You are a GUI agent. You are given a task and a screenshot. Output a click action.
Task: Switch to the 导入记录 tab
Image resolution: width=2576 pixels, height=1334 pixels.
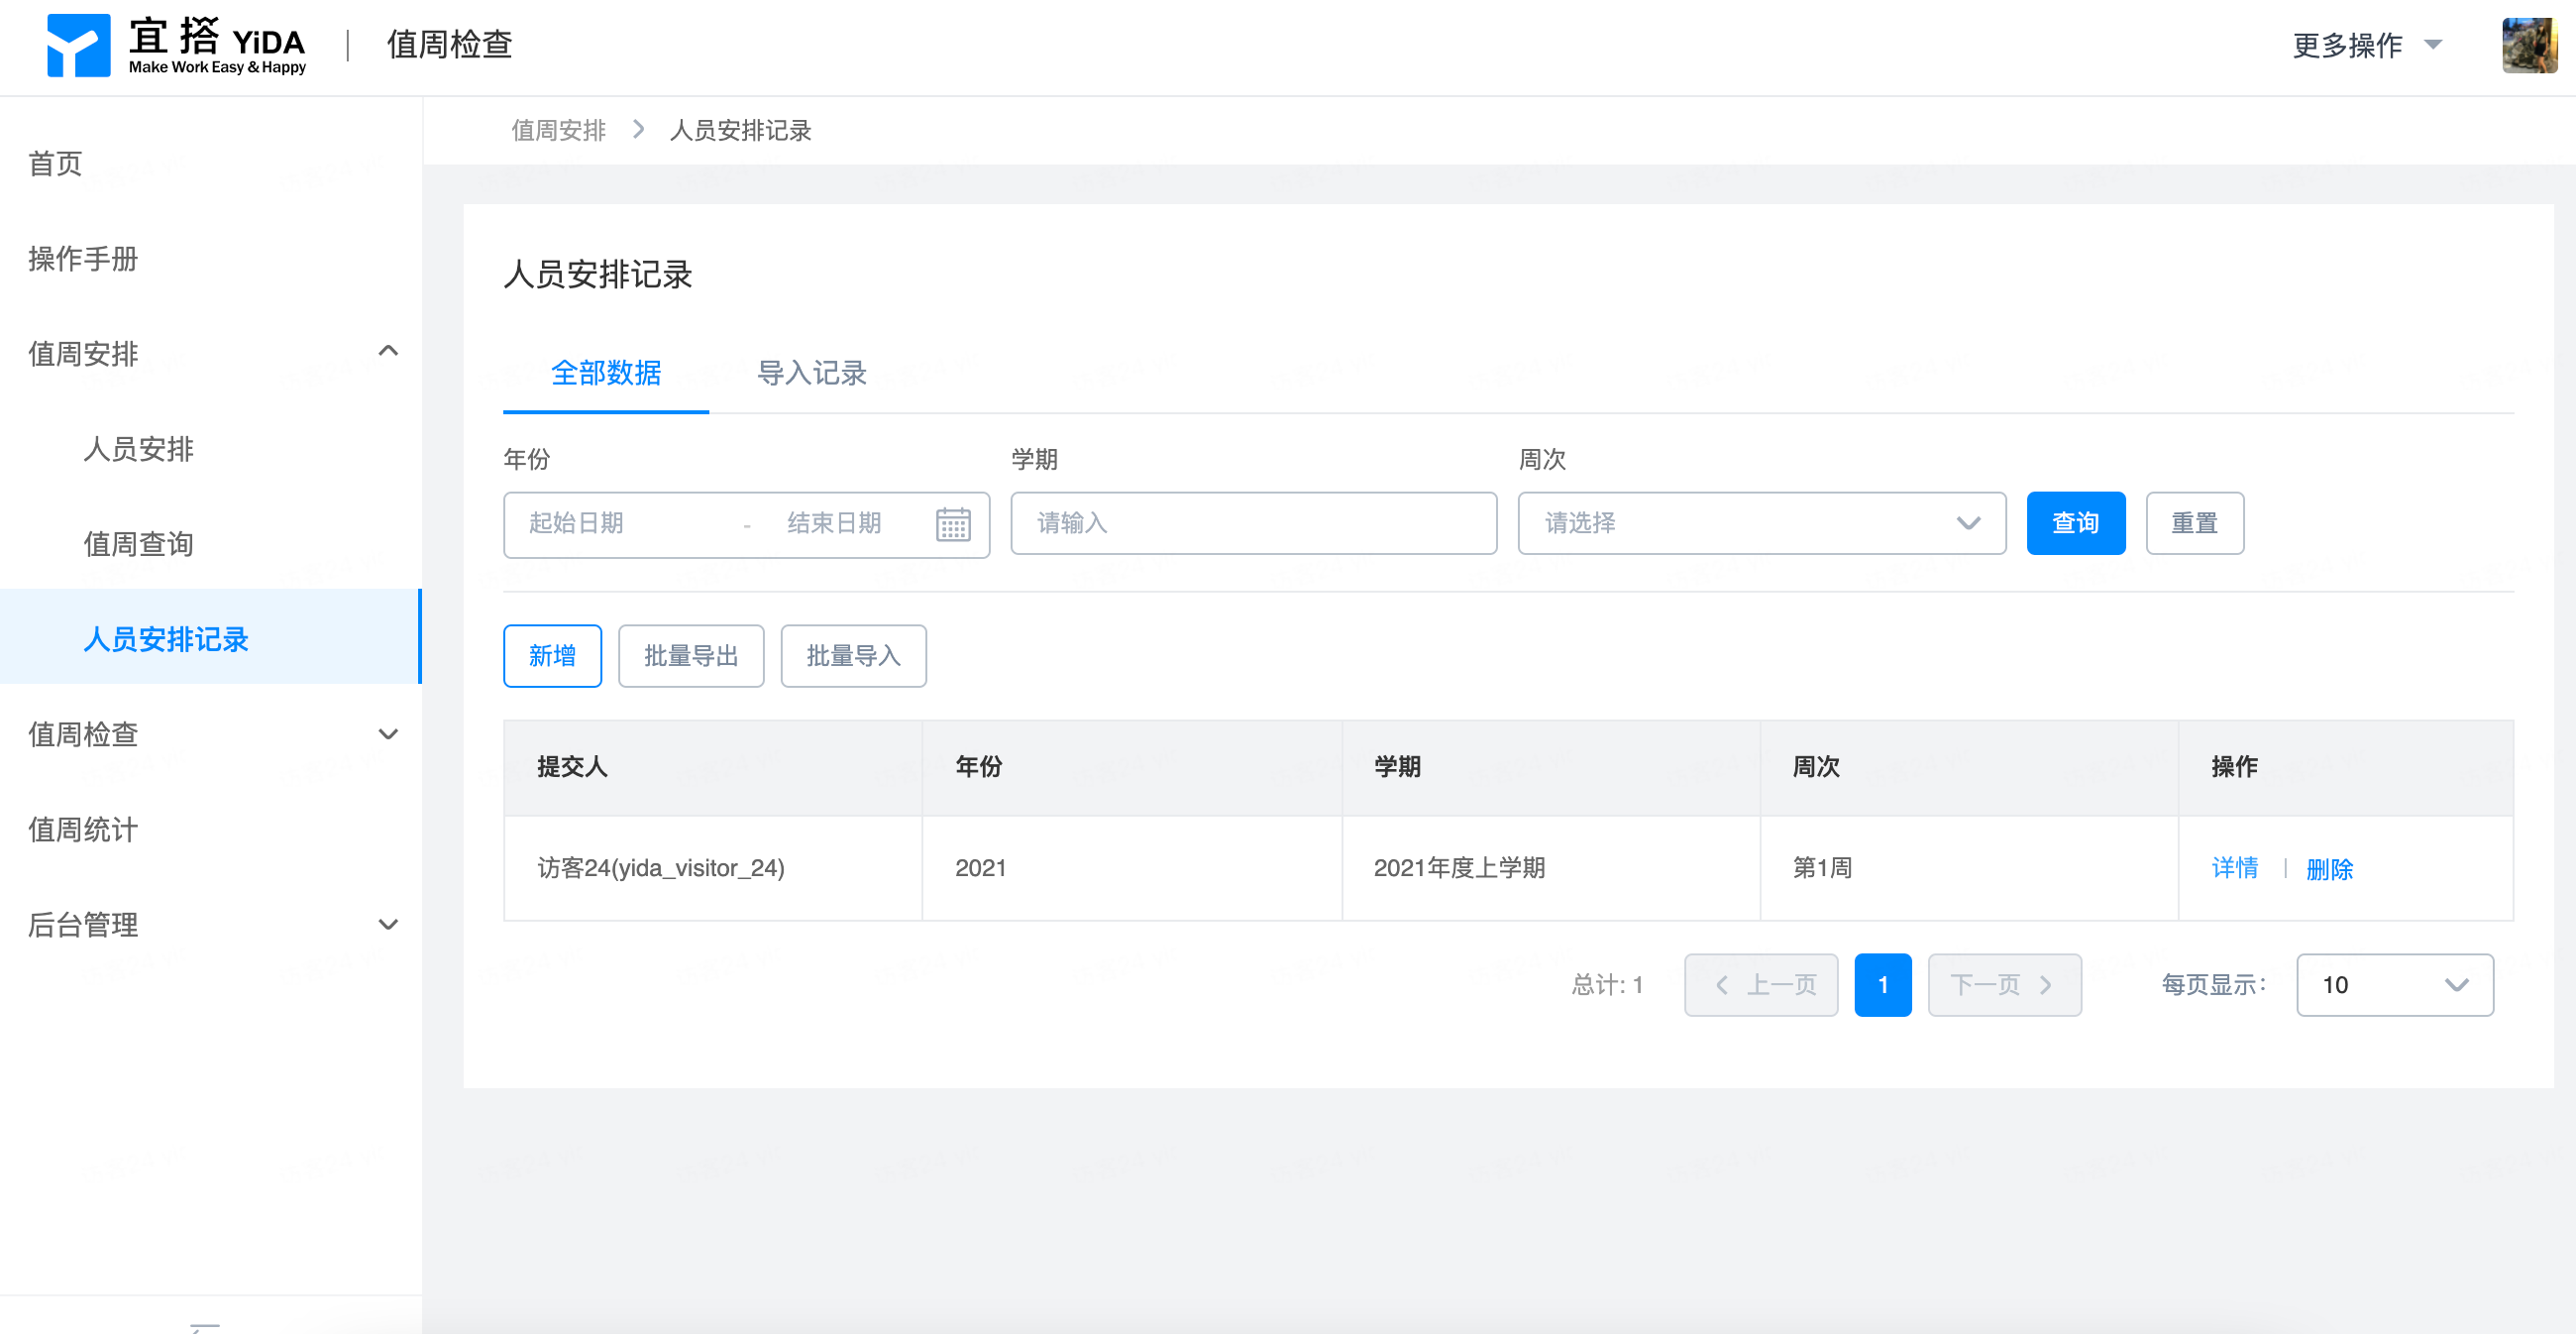tap(811, 373)
